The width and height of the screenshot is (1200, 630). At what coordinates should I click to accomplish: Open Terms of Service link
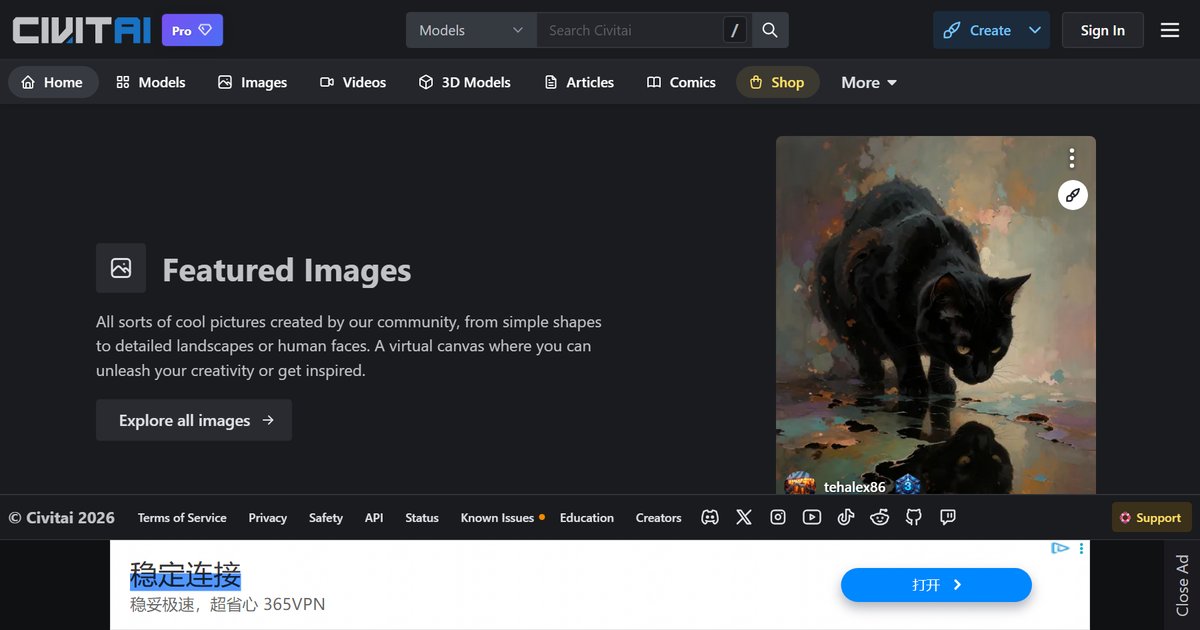click(x=182, y=517)
